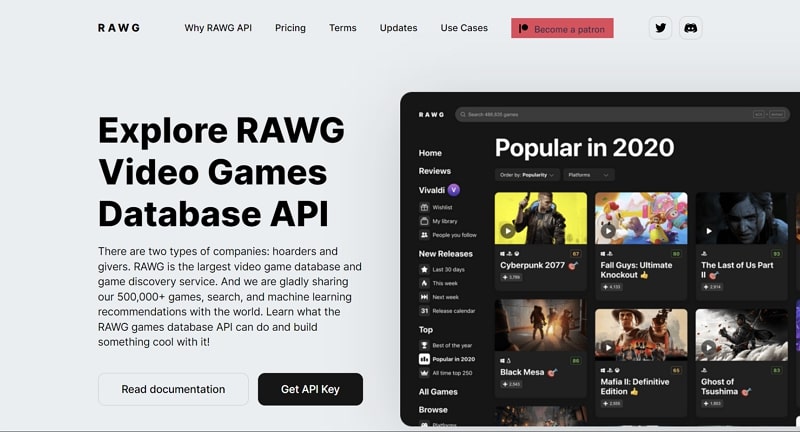Image resolution: width=800 pixels, height=432 pixels.
Task: Click Vivaldi purple avatar icon
Action: click(454, 190)
